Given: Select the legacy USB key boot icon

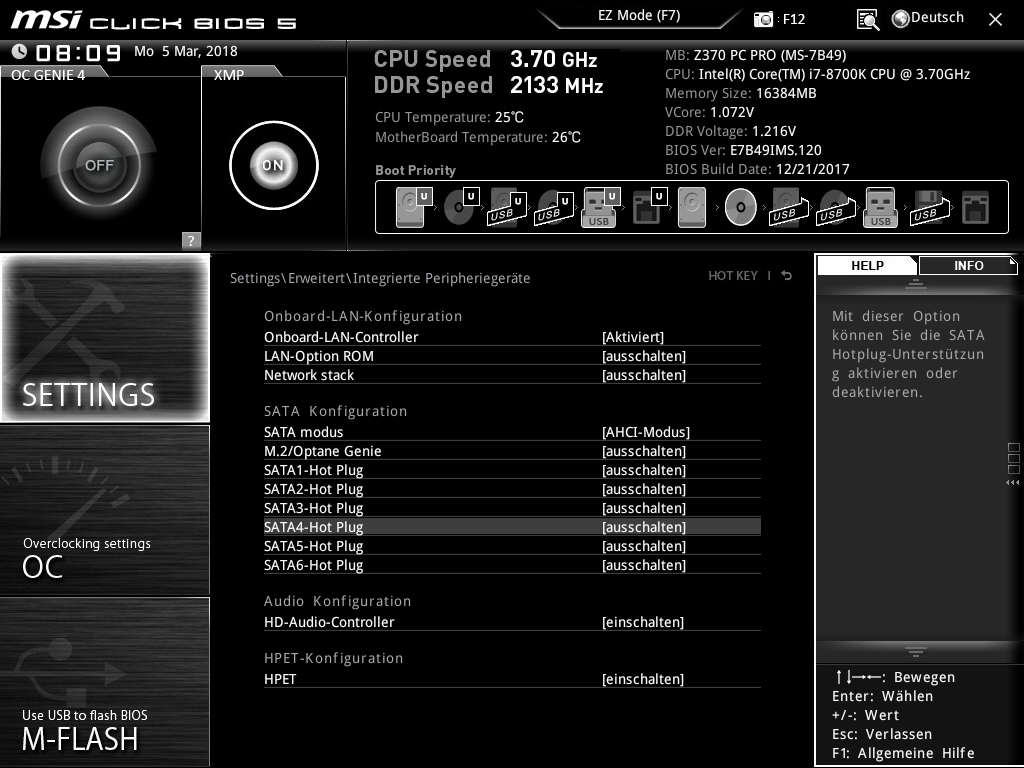Looking at the screenshot, I should [881, 207].
